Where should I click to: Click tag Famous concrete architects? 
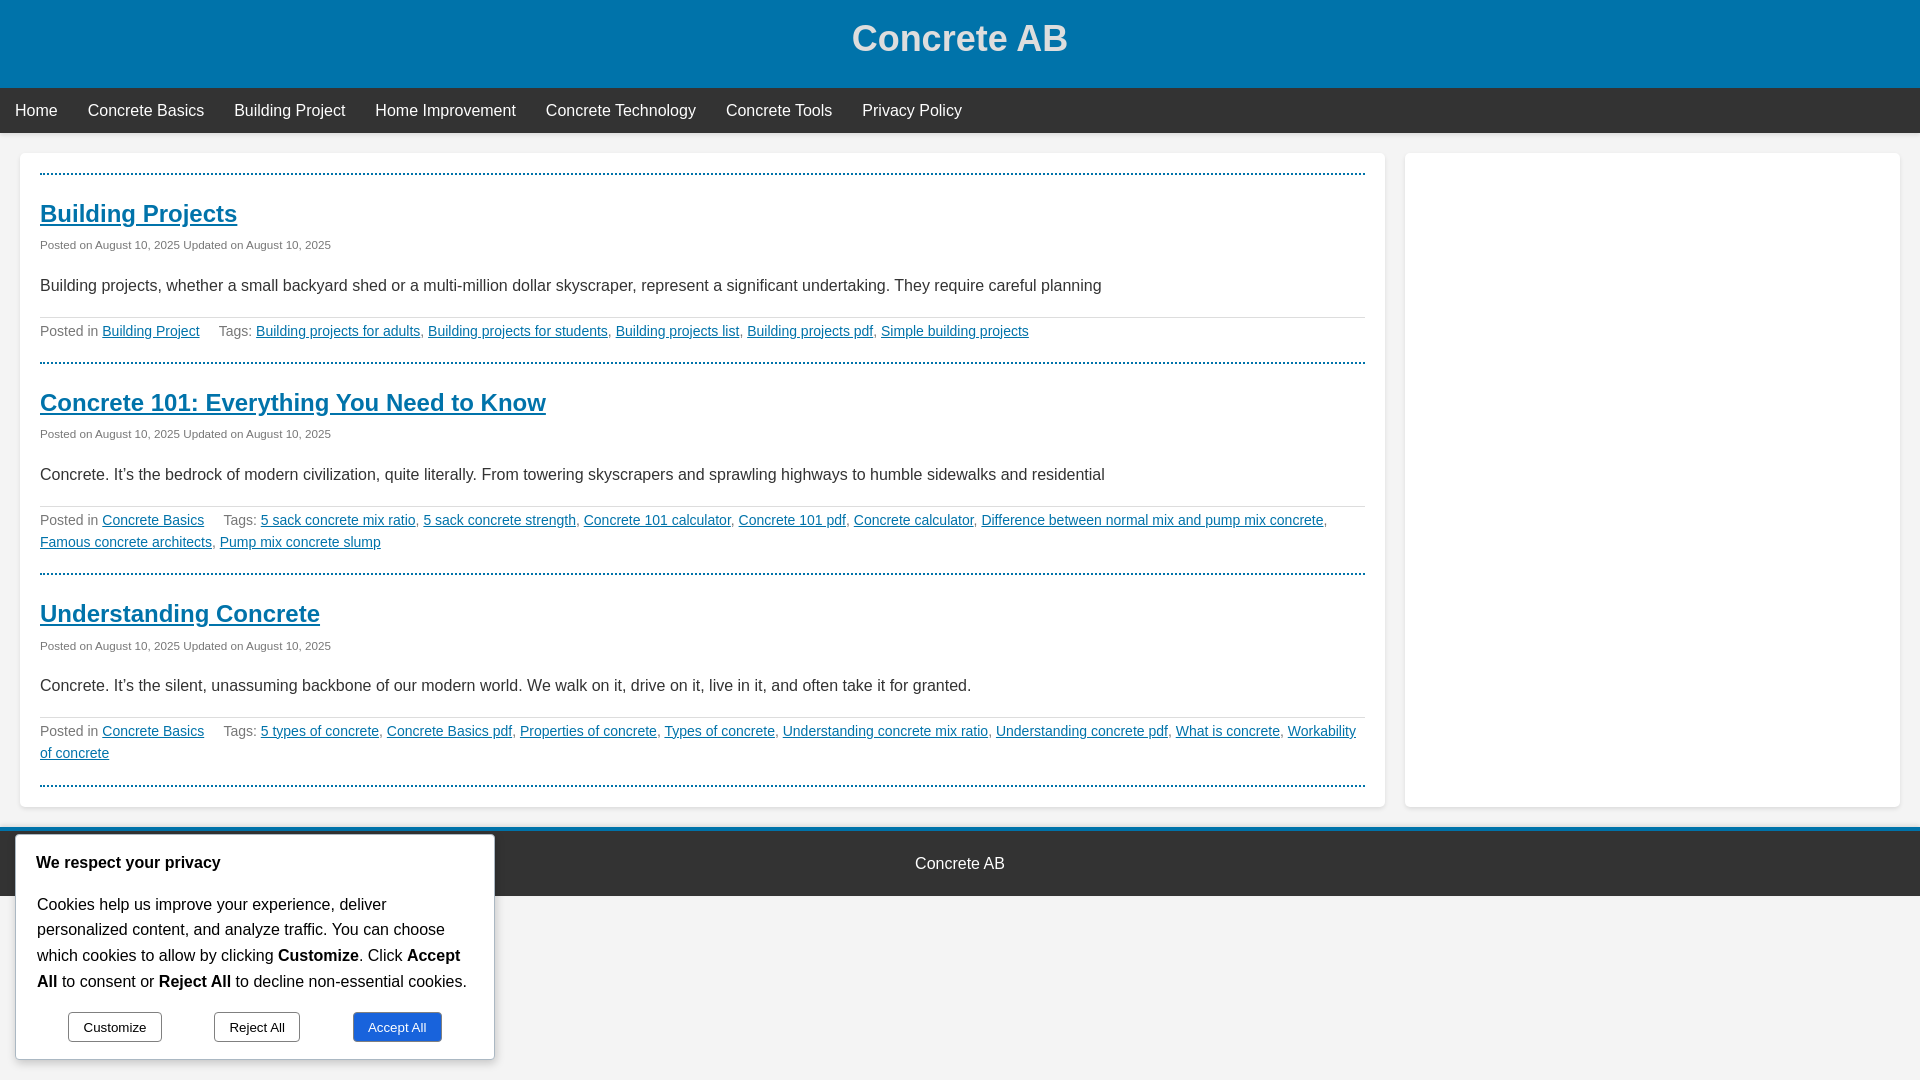pos(126,542)
